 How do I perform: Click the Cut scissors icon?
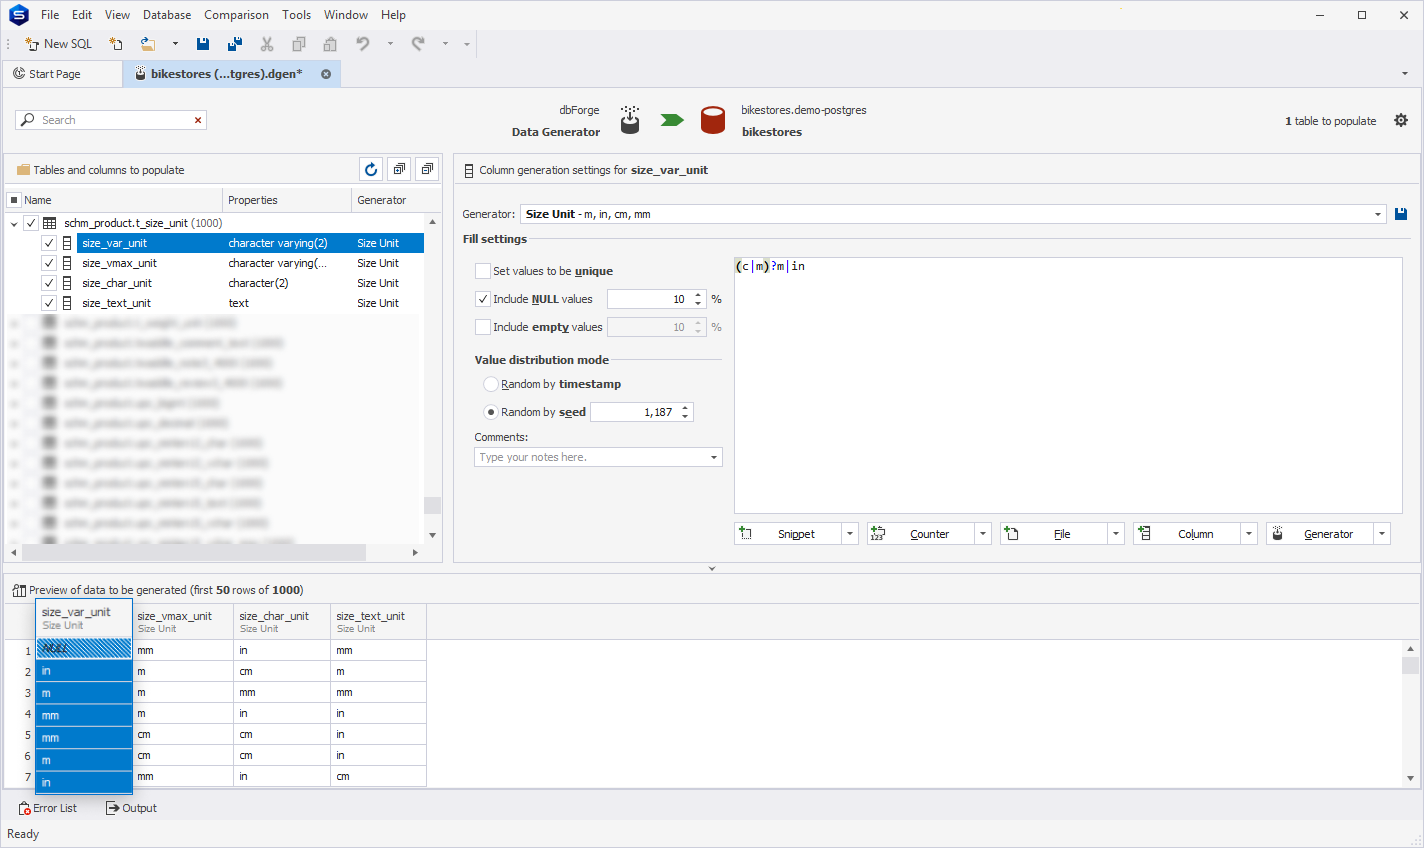click(267, 44)
